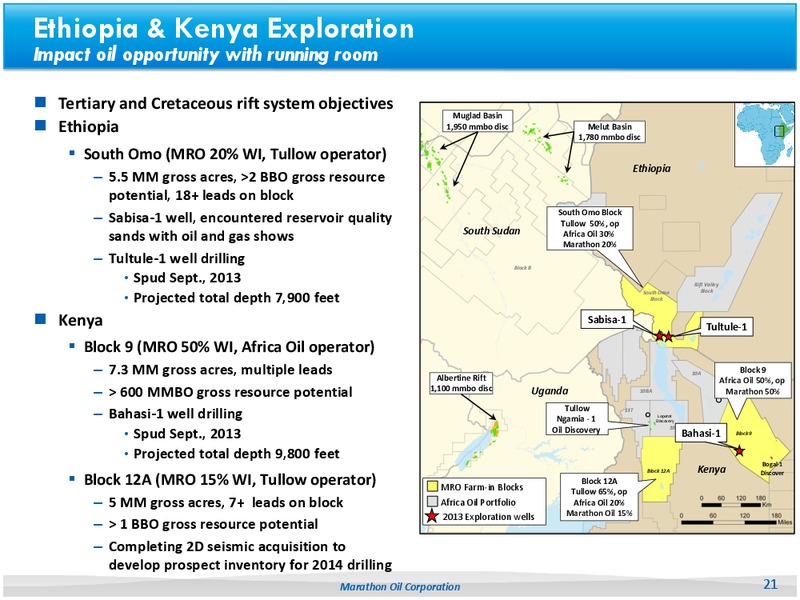Screen dimensions: 800x600
Task: Click the 'Bogal-1 Discover' map label
Action: click(x=772, y=468)
